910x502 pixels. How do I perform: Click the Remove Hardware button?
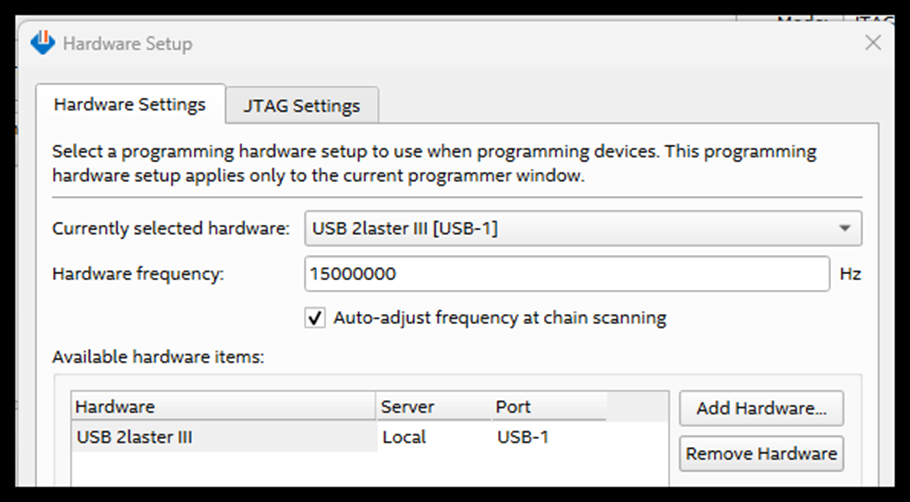point(761,453)
